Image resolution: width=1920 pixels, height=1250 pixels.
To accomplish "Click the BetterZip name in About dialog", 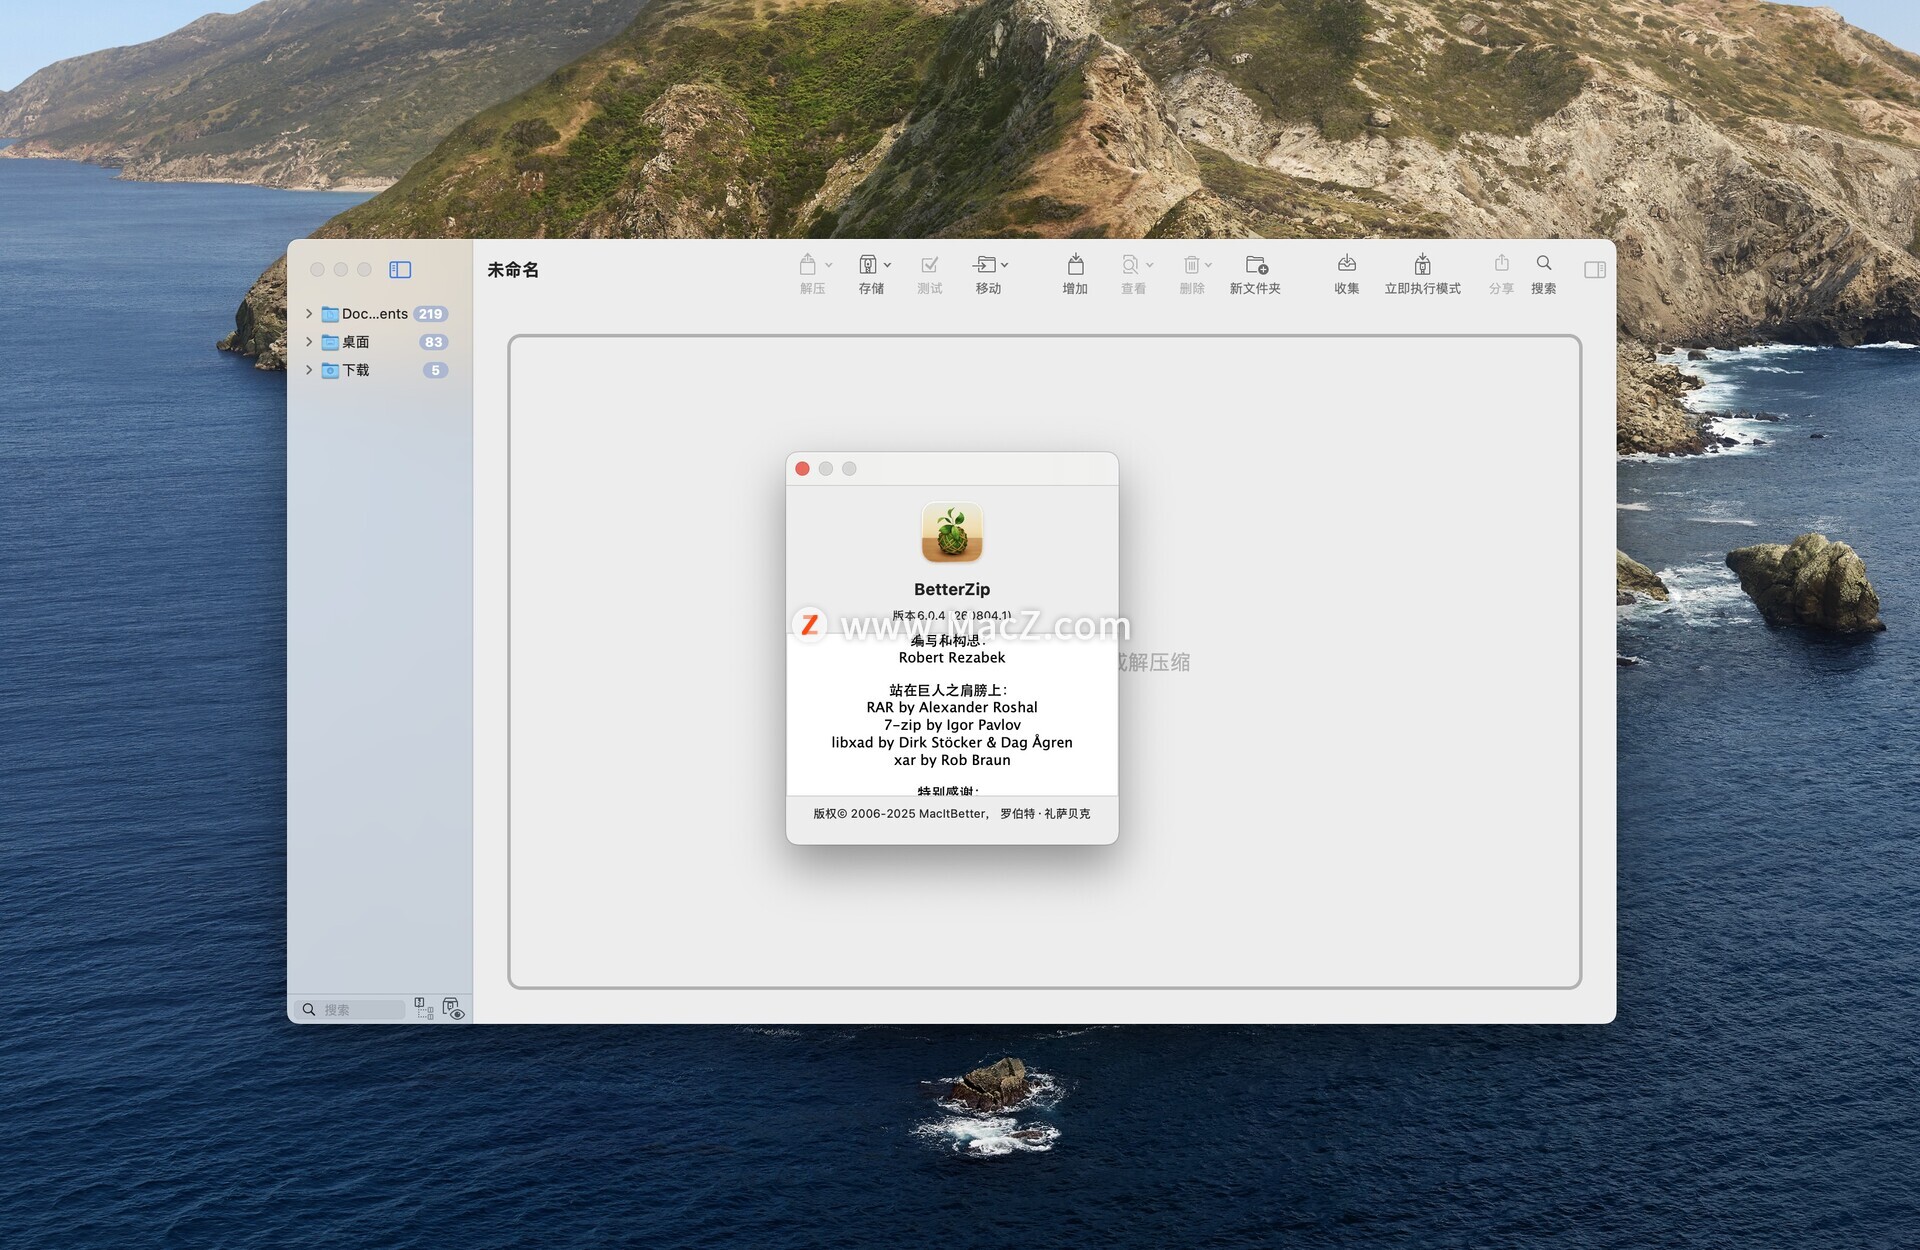I will (952, 590).
